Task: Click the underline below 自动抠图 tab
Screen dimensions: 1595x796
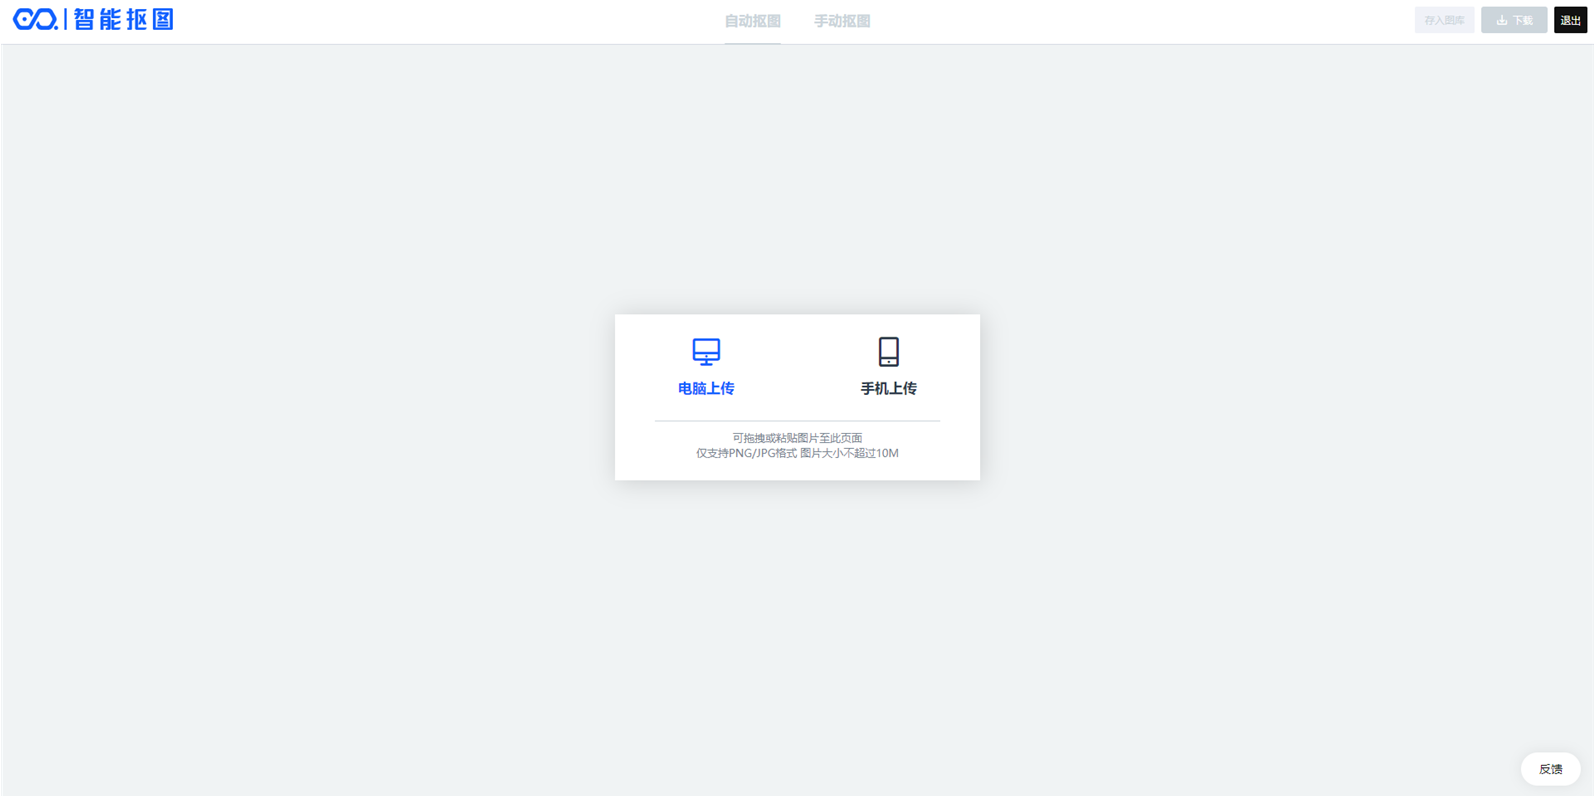Action: [752, 43]
